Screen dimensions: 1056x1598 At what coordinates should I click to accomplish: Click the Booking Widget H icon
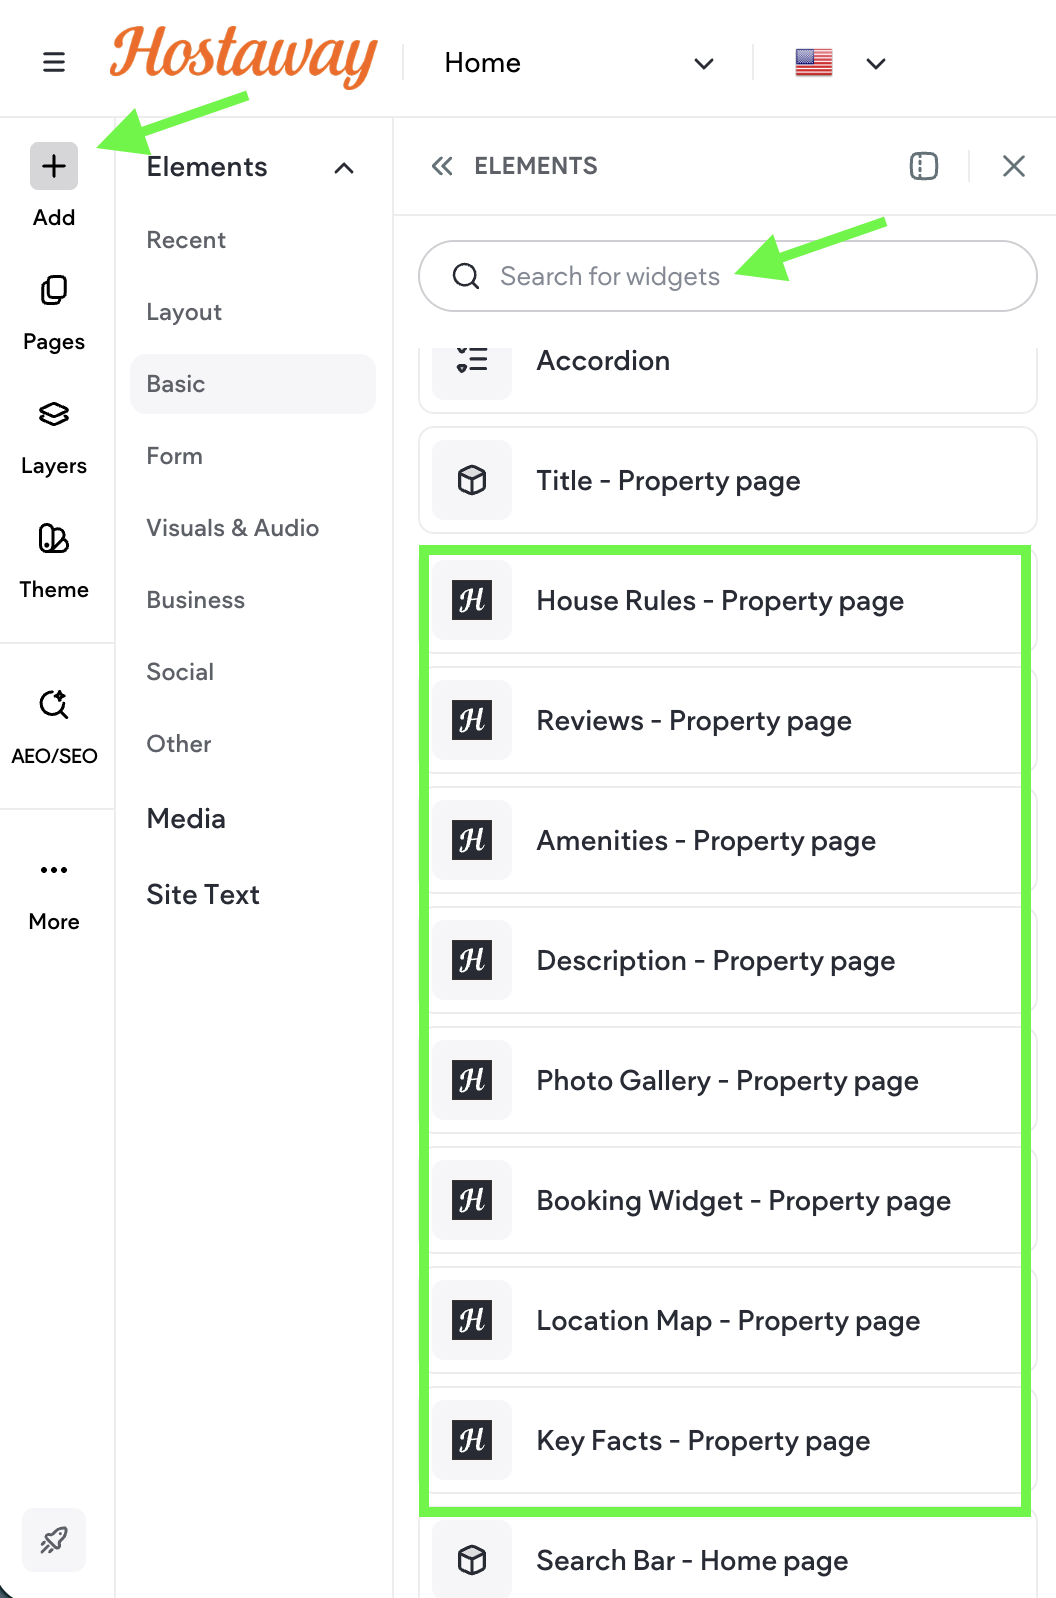pyautogui.click(x=472, y=1200)
